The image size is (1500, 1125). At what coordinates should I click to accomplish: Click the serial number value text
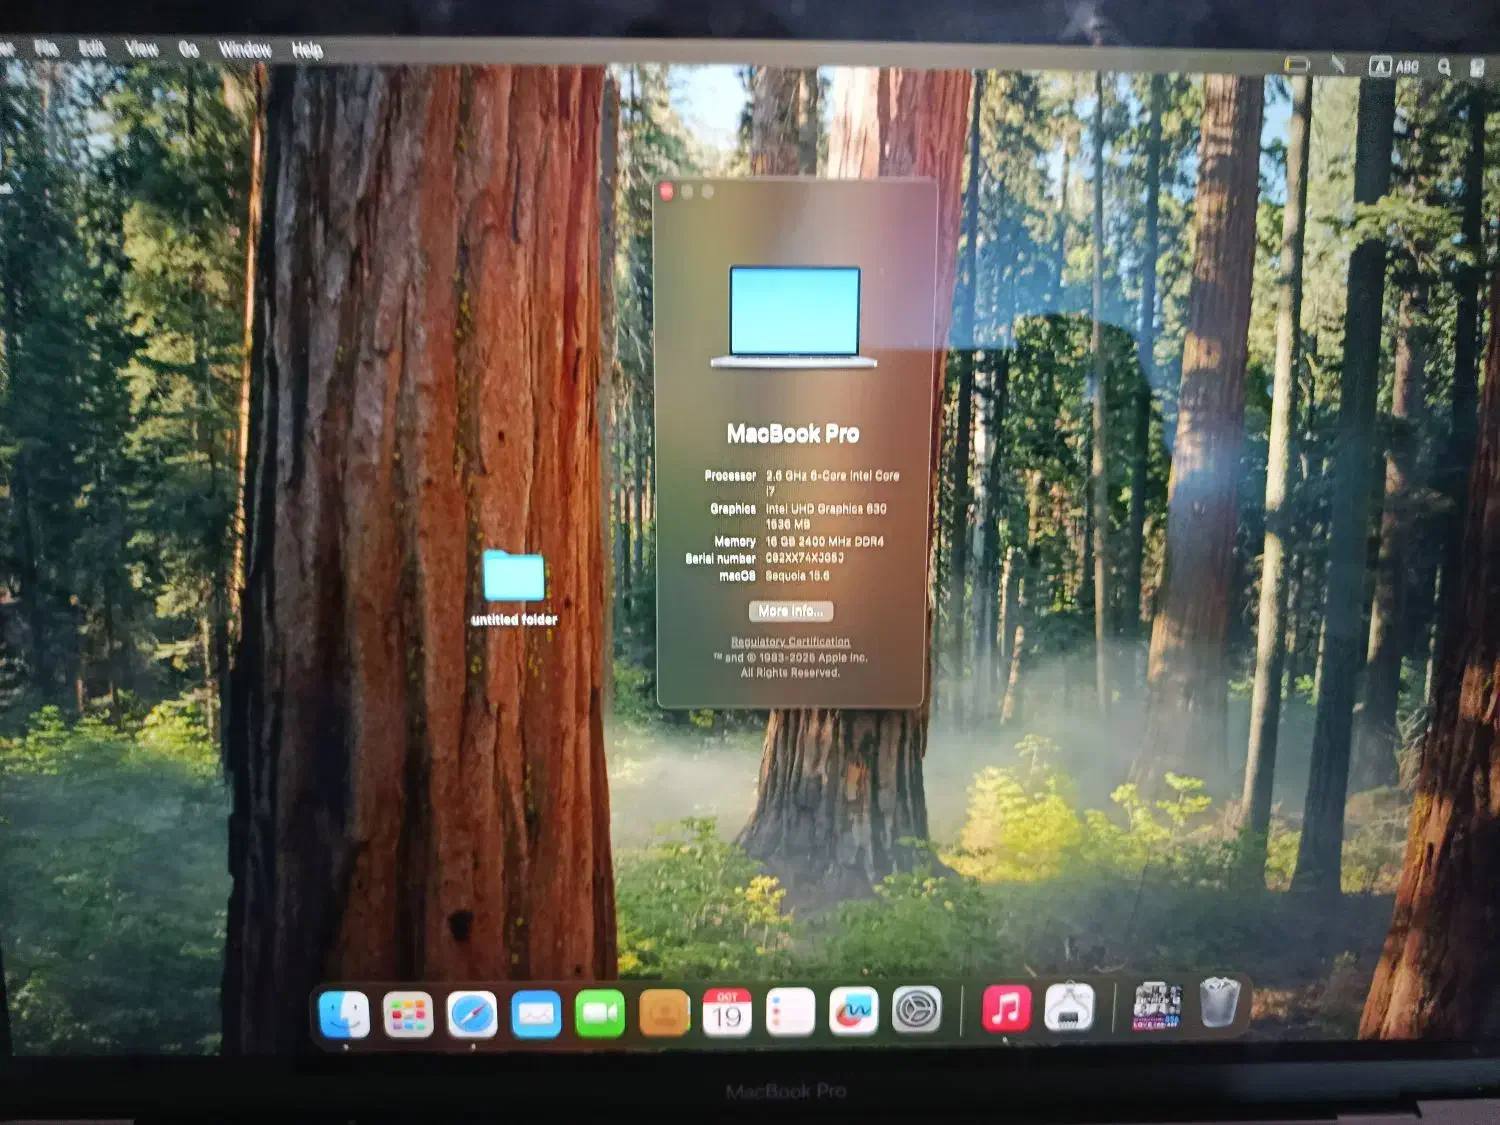coord(805,558)
